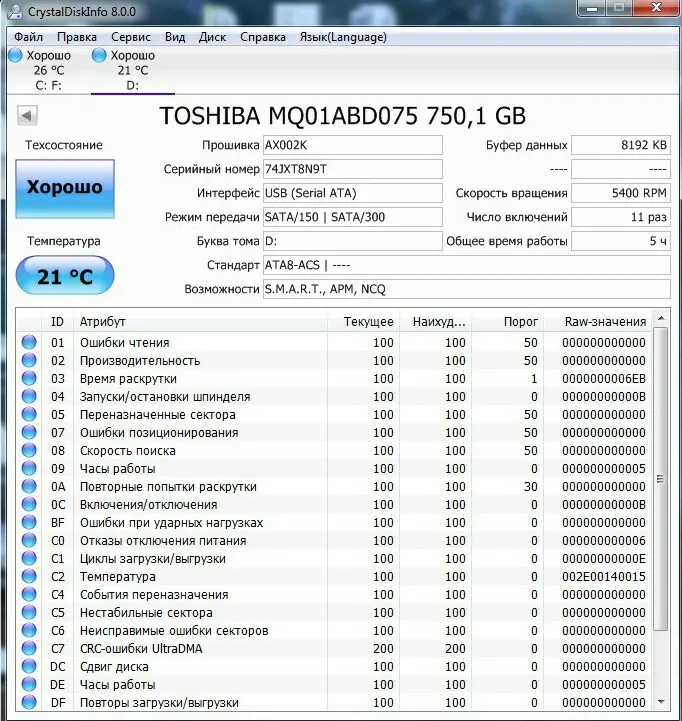Click the Порог column header

508,321
